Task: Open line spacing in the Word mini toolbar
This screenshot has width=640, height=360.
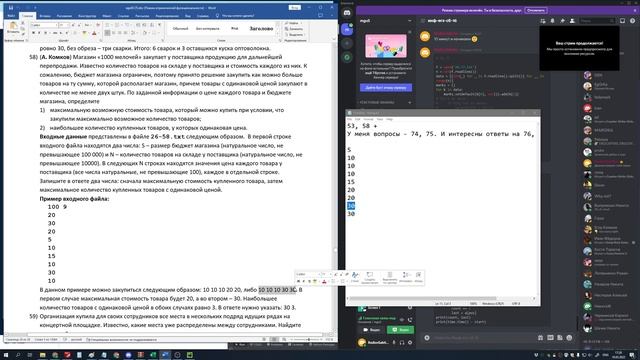Action: click(405, 277)
